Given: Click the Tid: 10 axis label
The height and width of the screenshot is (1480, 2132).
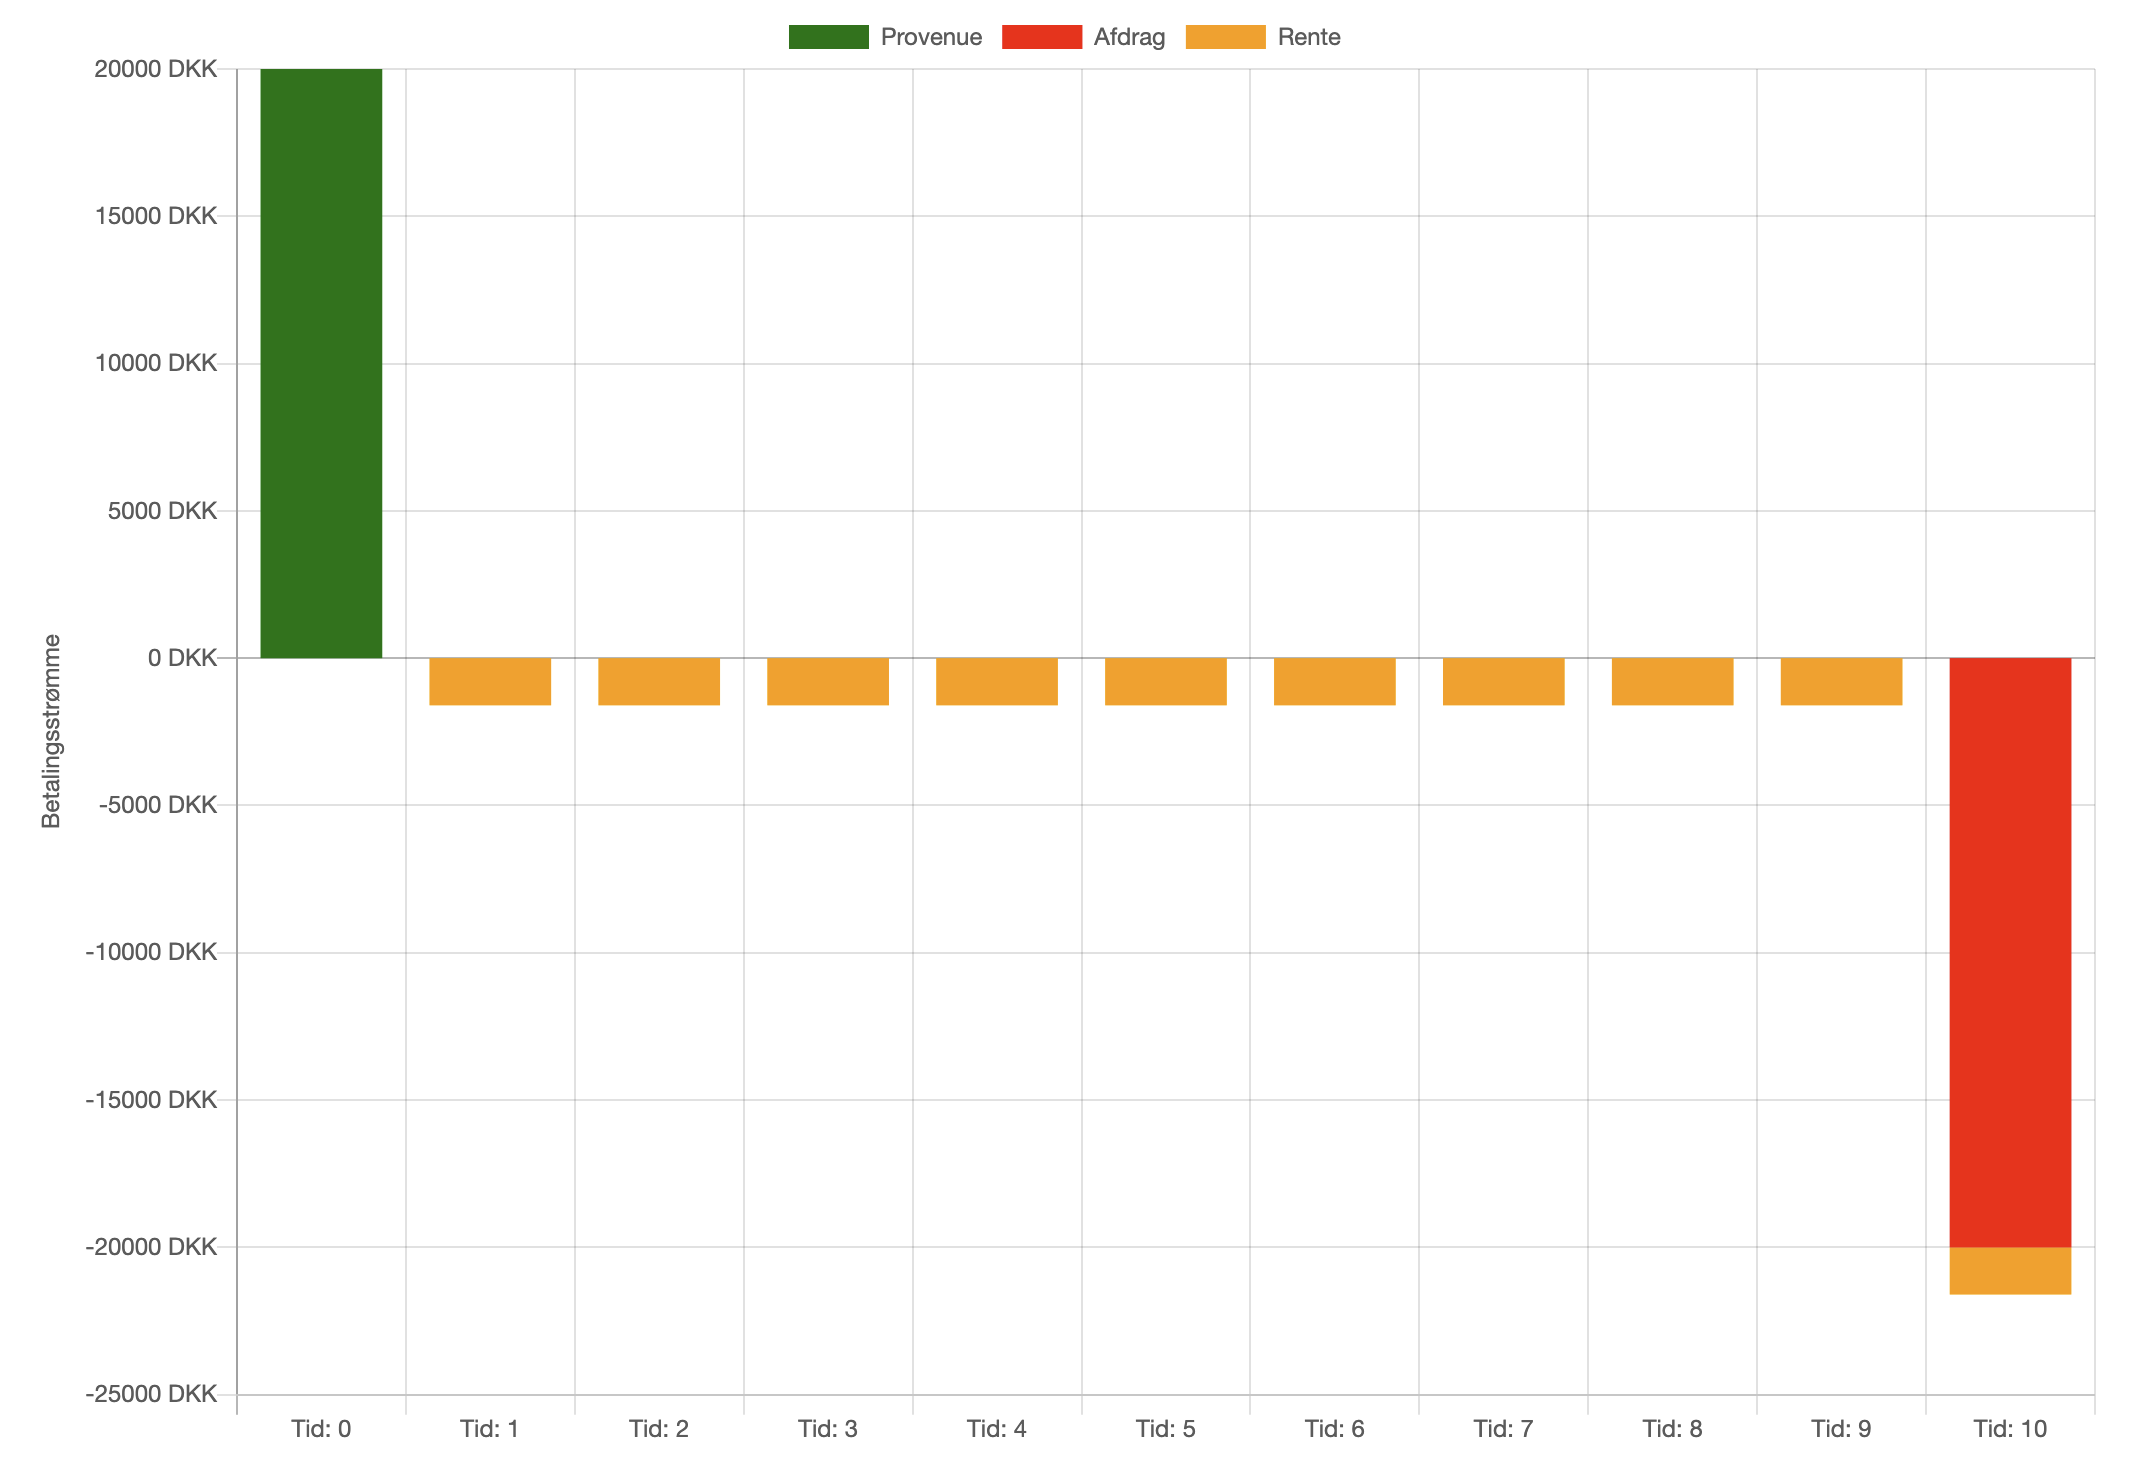Looking at the screenshot, I should click(x=2010, y=1429).
